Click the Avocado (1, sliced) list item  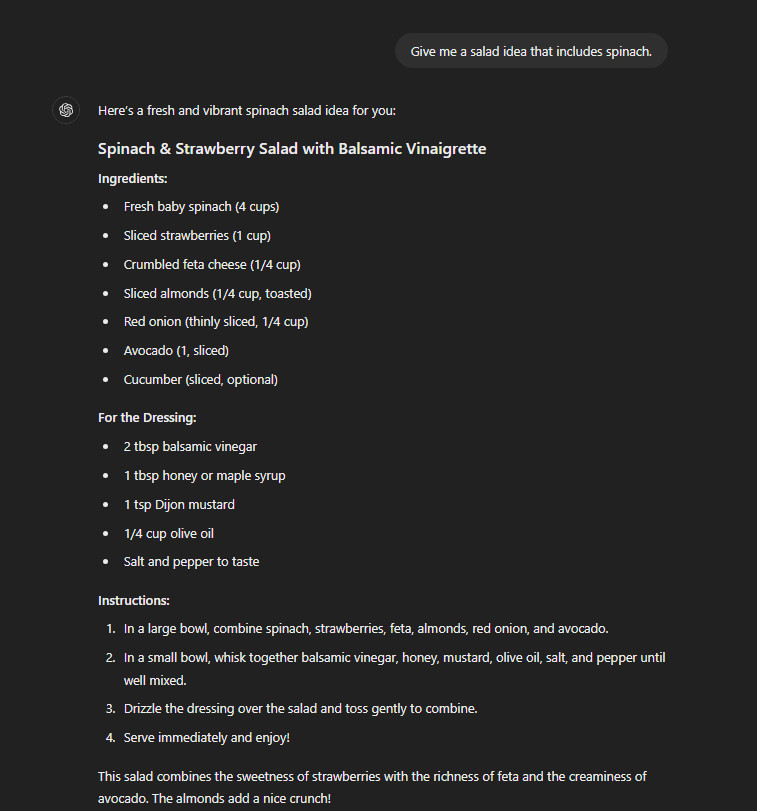tap(176, 351)
